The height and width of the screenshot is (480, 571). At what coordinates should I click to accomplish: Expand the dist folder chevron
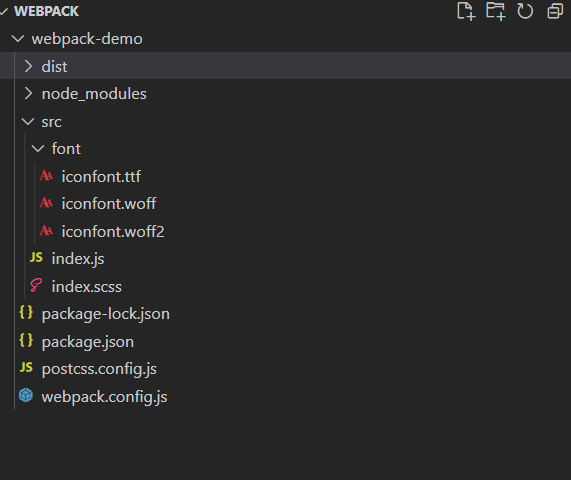point(28,66)
